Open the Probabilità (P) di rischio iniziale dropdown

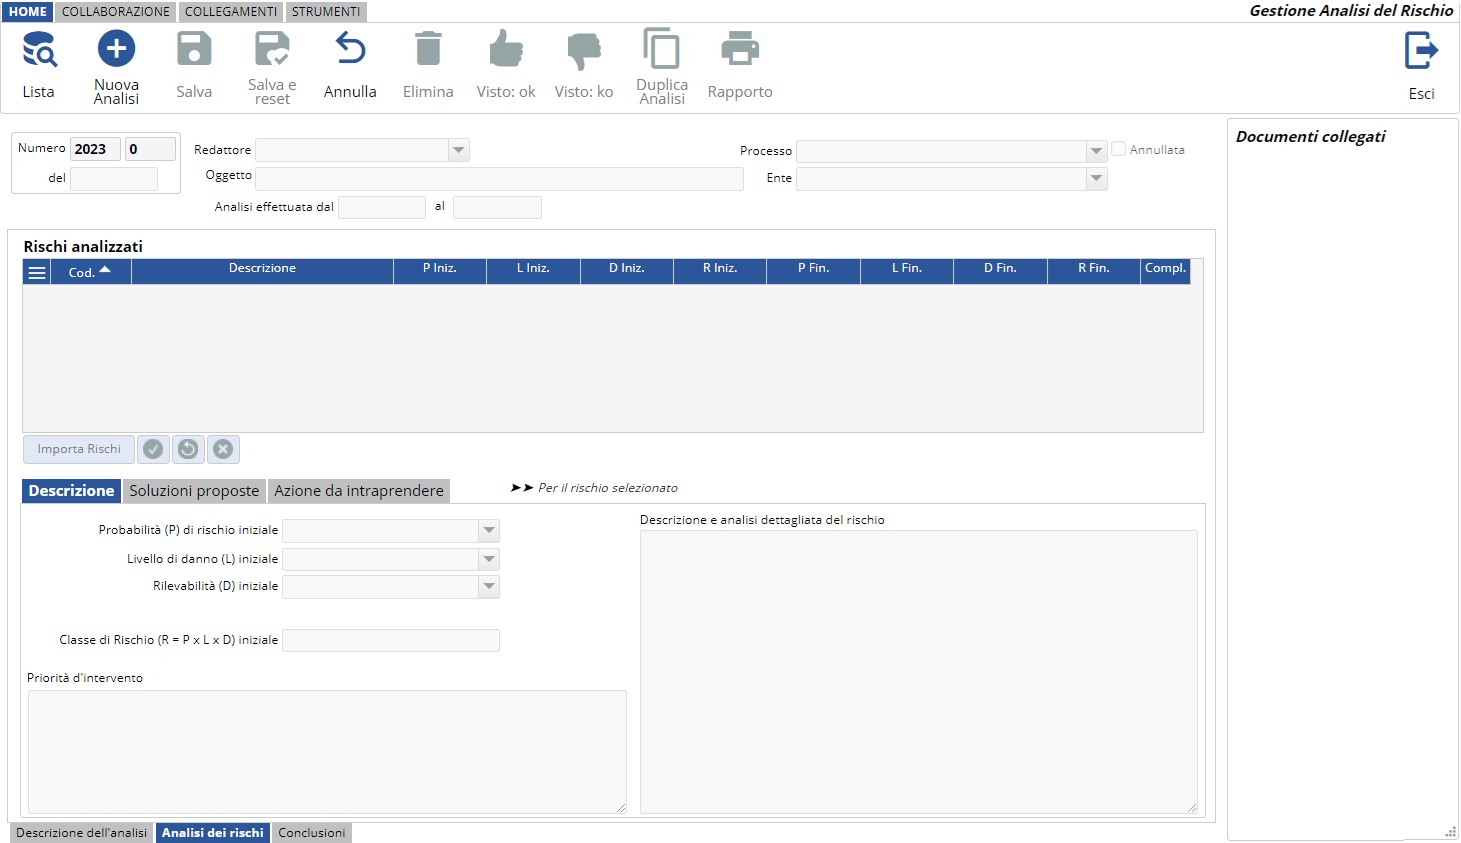click(x=489, y=531)
